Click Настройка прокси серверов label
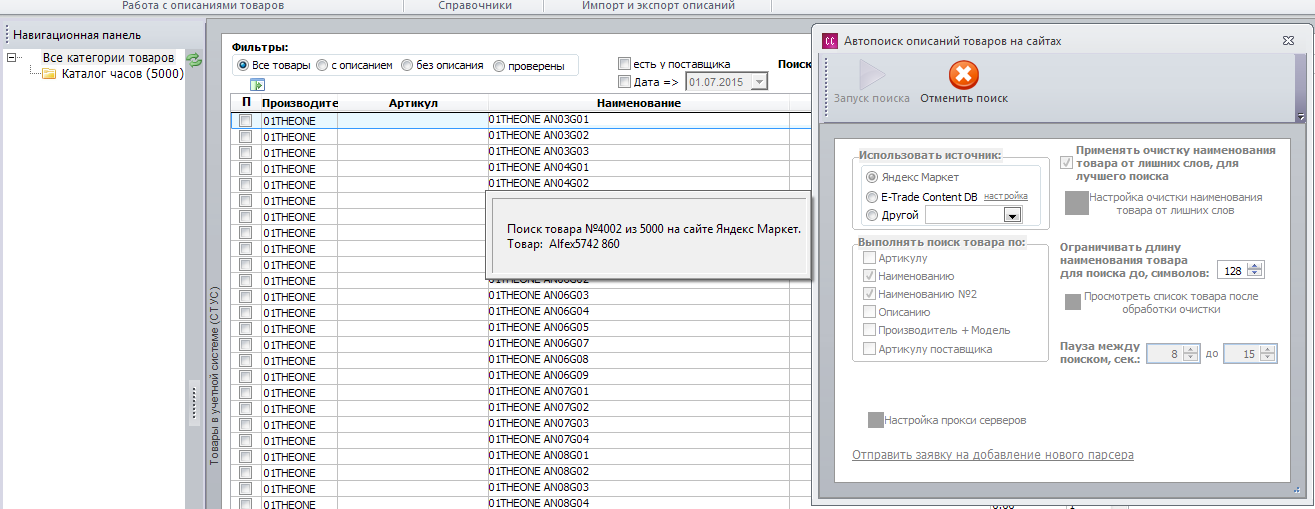This screenshot has height=509, width=1315. (x=955, y=420)
